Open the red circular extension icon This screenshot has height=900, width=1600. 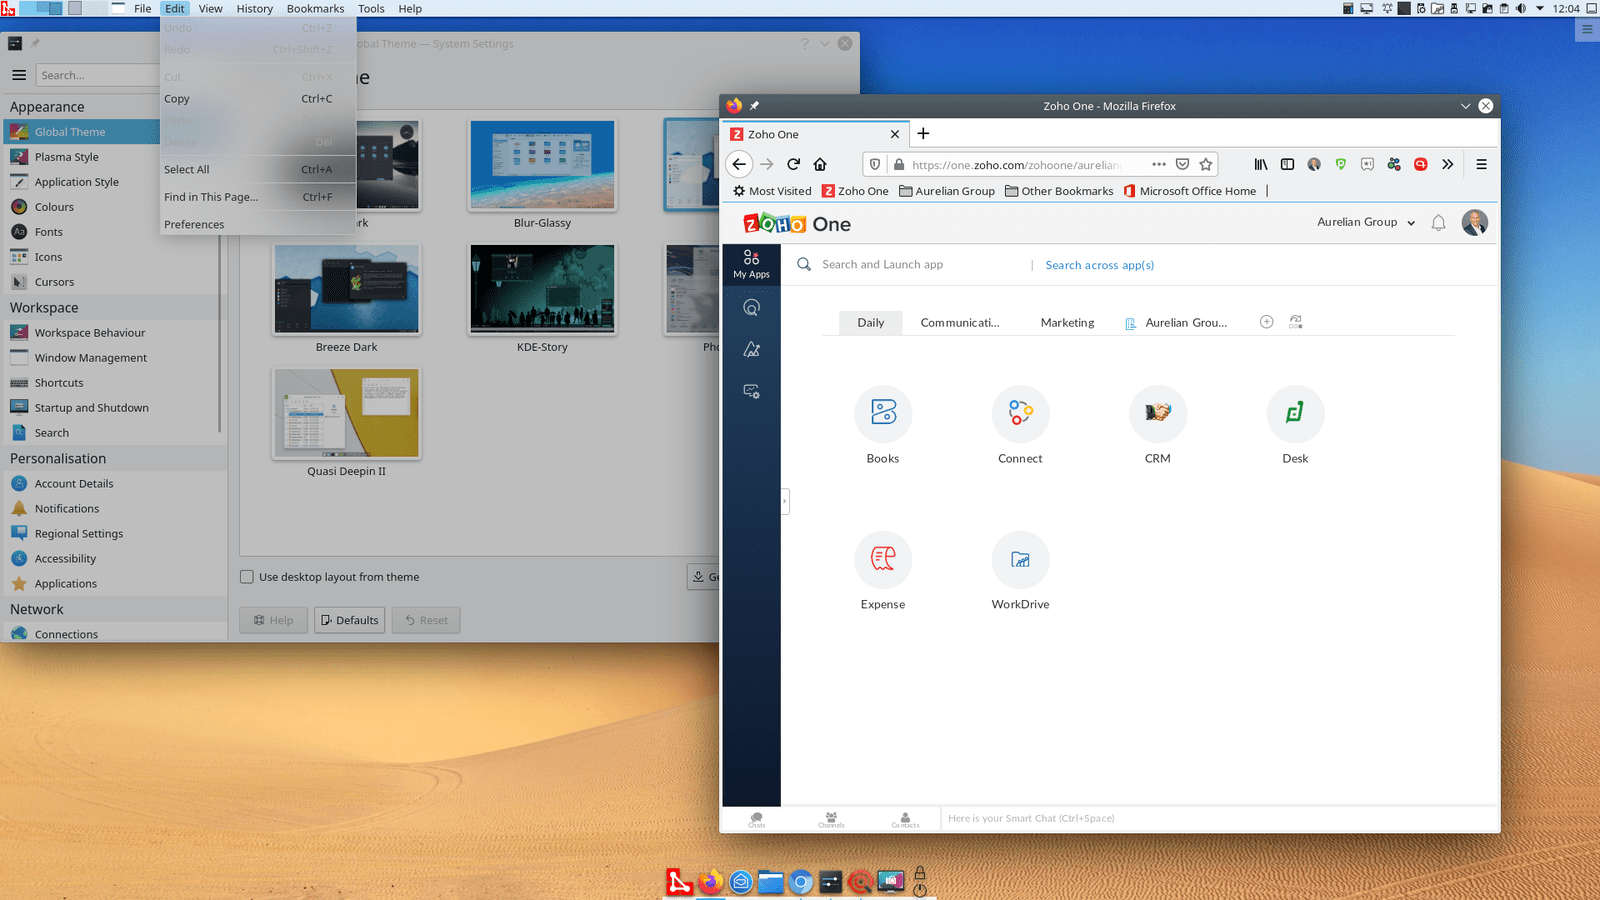(x=1420, y=164)
